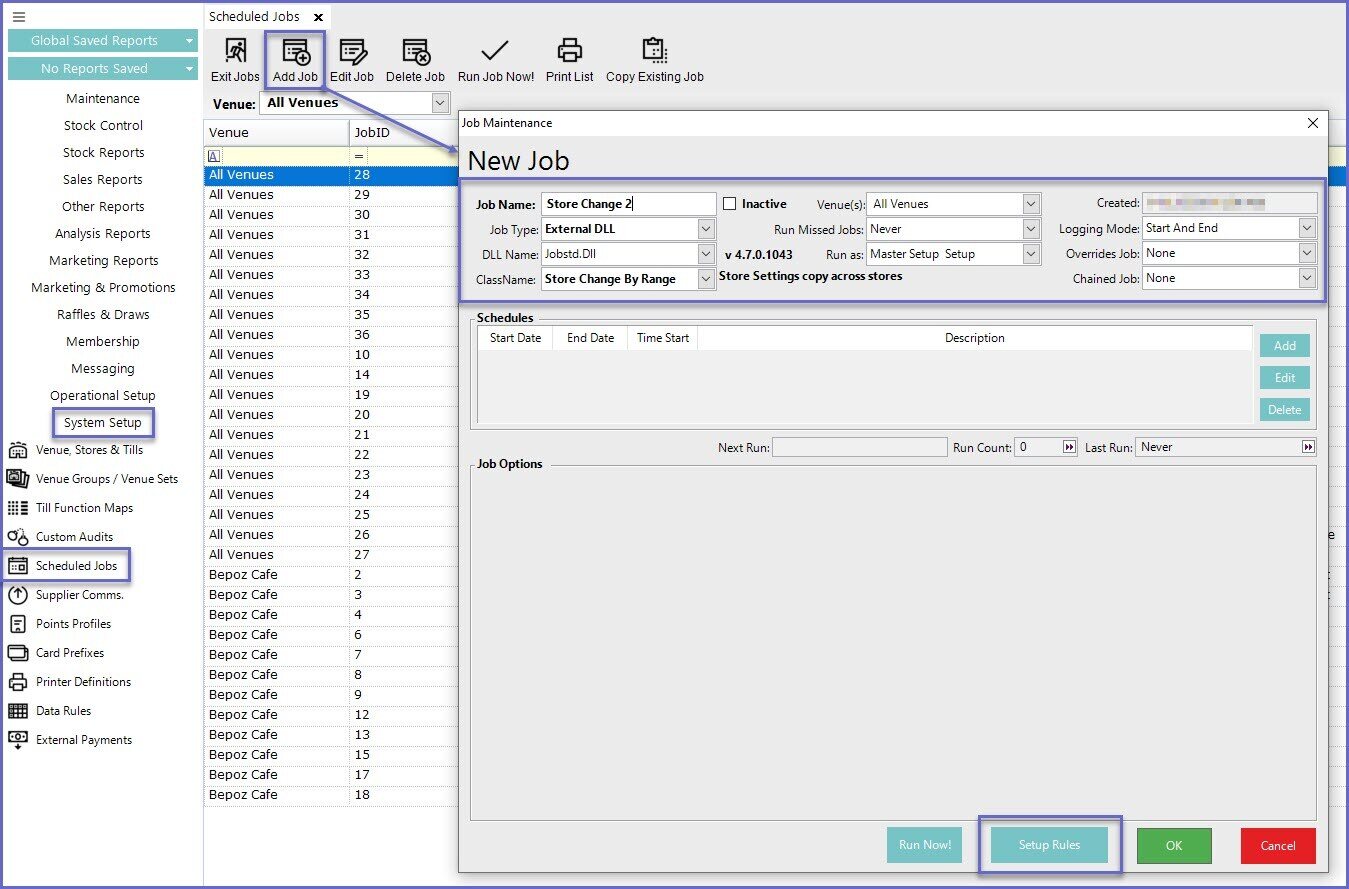Viewport: 1349px width, 889px height.
Task: Open the Logging Mode dropdown
Action: [1306, 228]
